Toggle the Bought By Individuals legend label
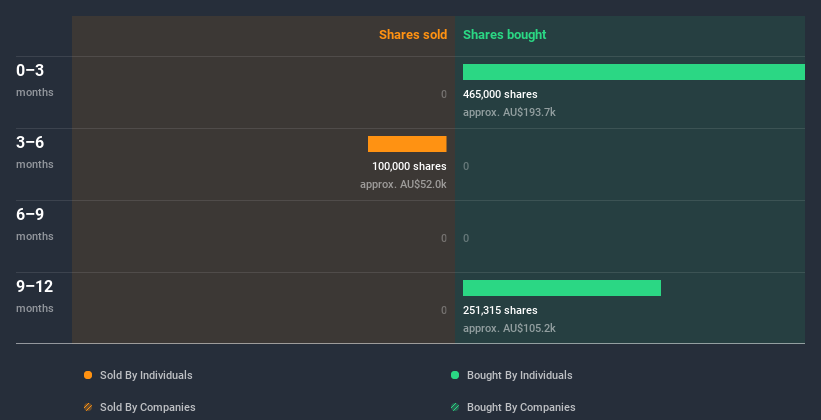821x420 pixels. 519,375
